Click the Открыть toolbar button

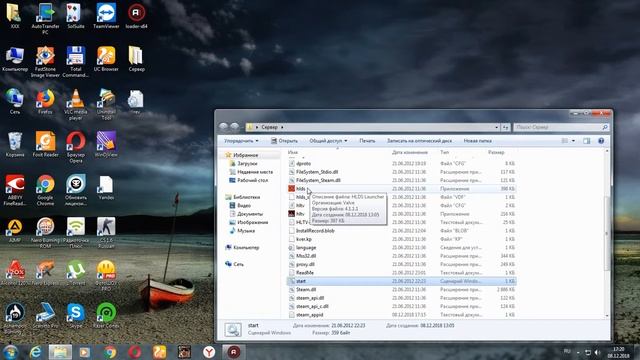pos(284,140)
